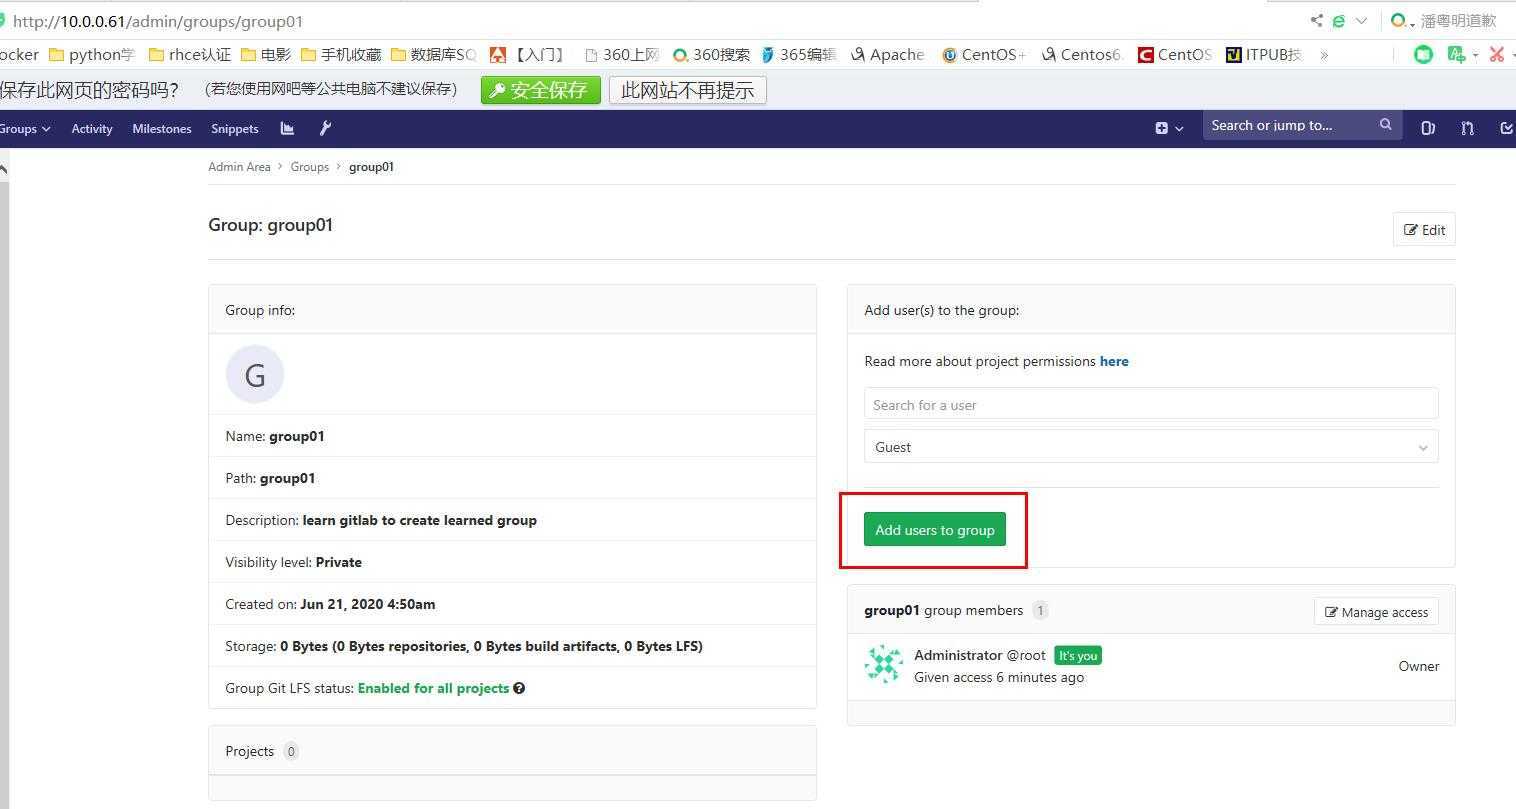Open the access level Guest dropdown
Screen dimensions: 1516x809
pos(1151,447)
